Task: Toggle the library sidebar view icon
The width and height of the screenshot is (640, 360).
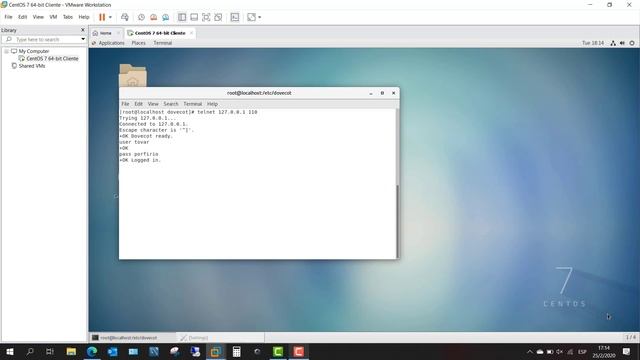Action: [x=182, y=17]
